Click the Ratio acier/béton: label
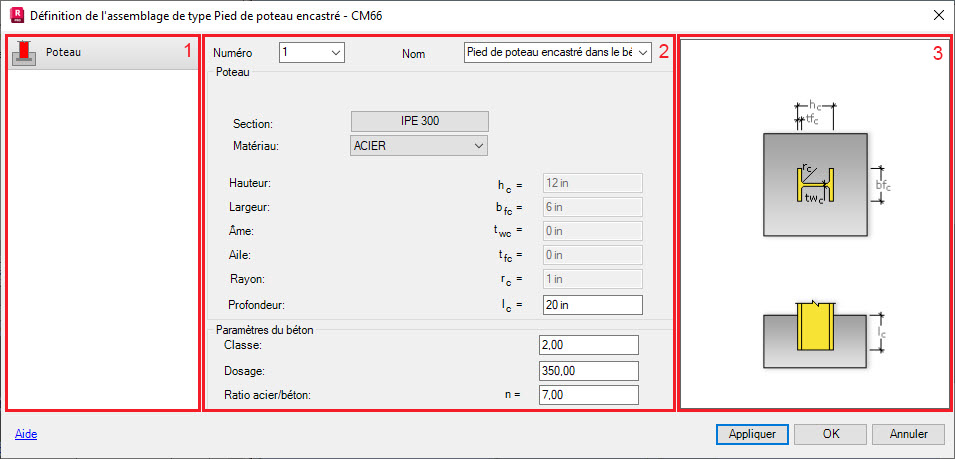 268,395
